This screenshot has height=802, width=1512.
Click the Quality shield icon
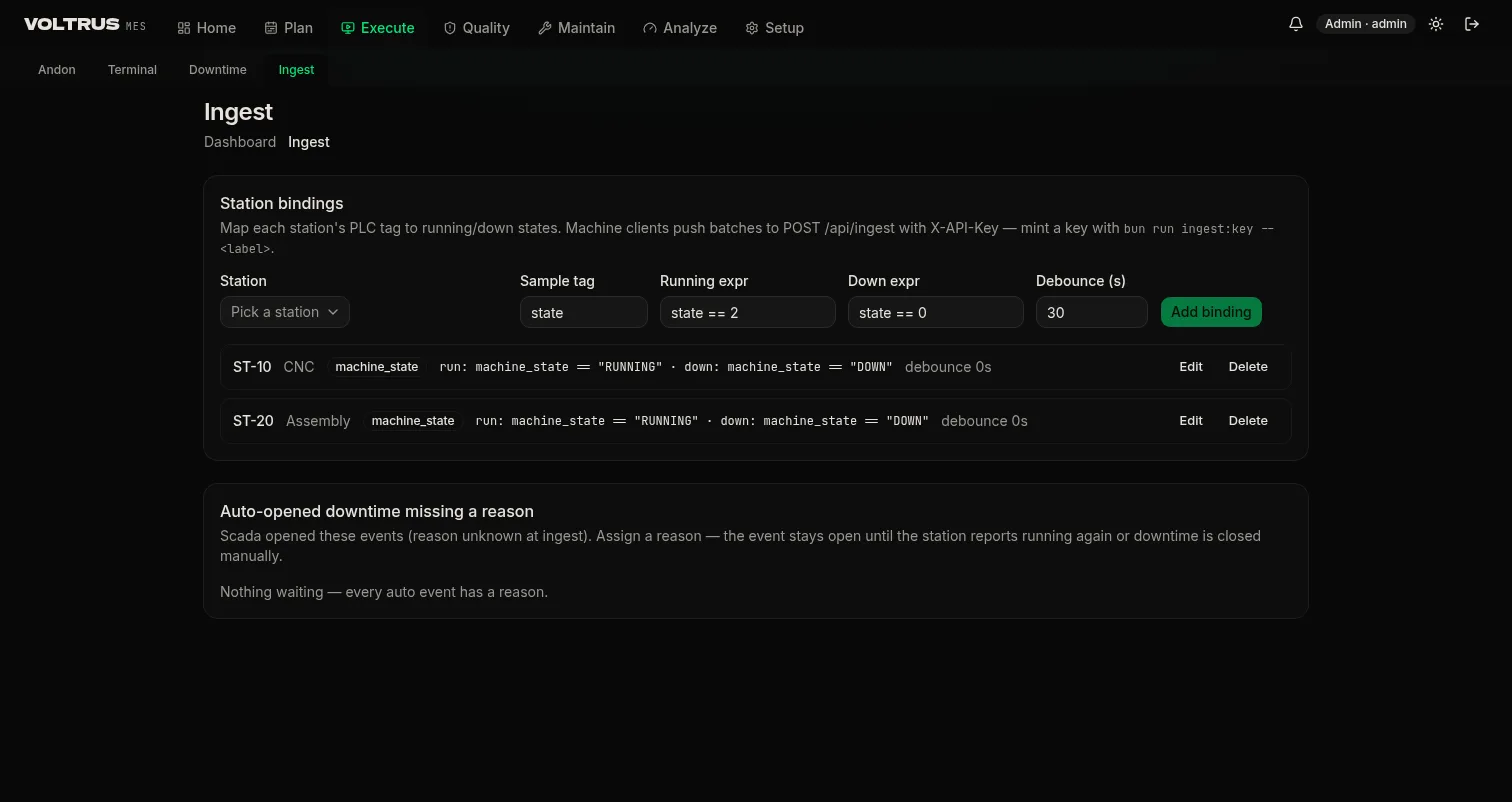point(450,28)
